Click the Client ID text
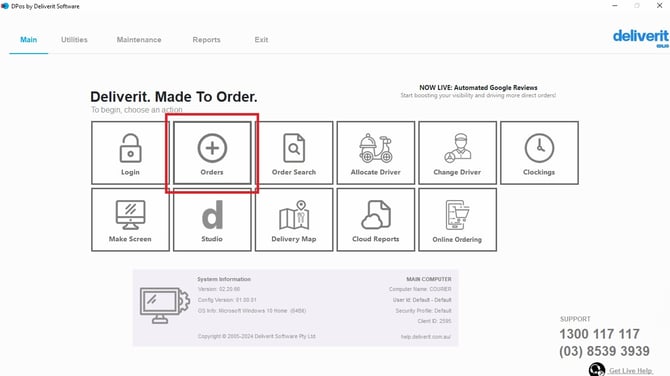The height and width of the screenshot is (376, 670). 434,321
